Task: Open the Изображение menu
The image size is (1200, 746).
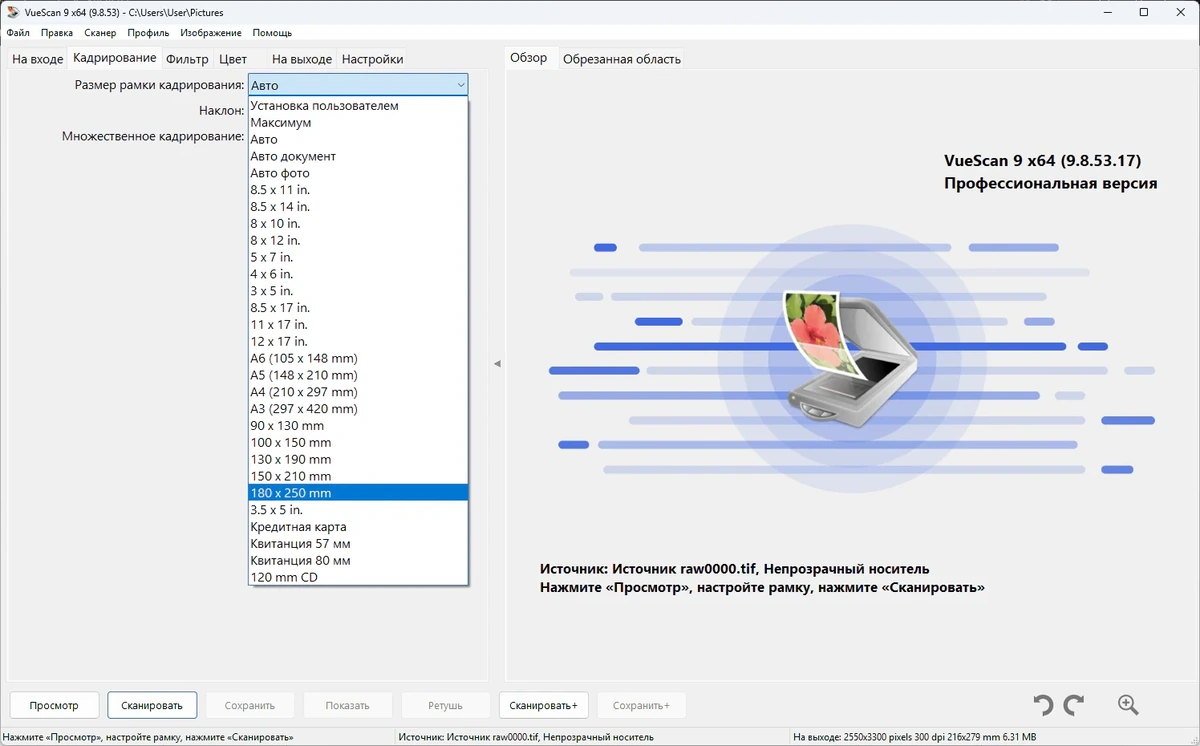Action: 211,33
